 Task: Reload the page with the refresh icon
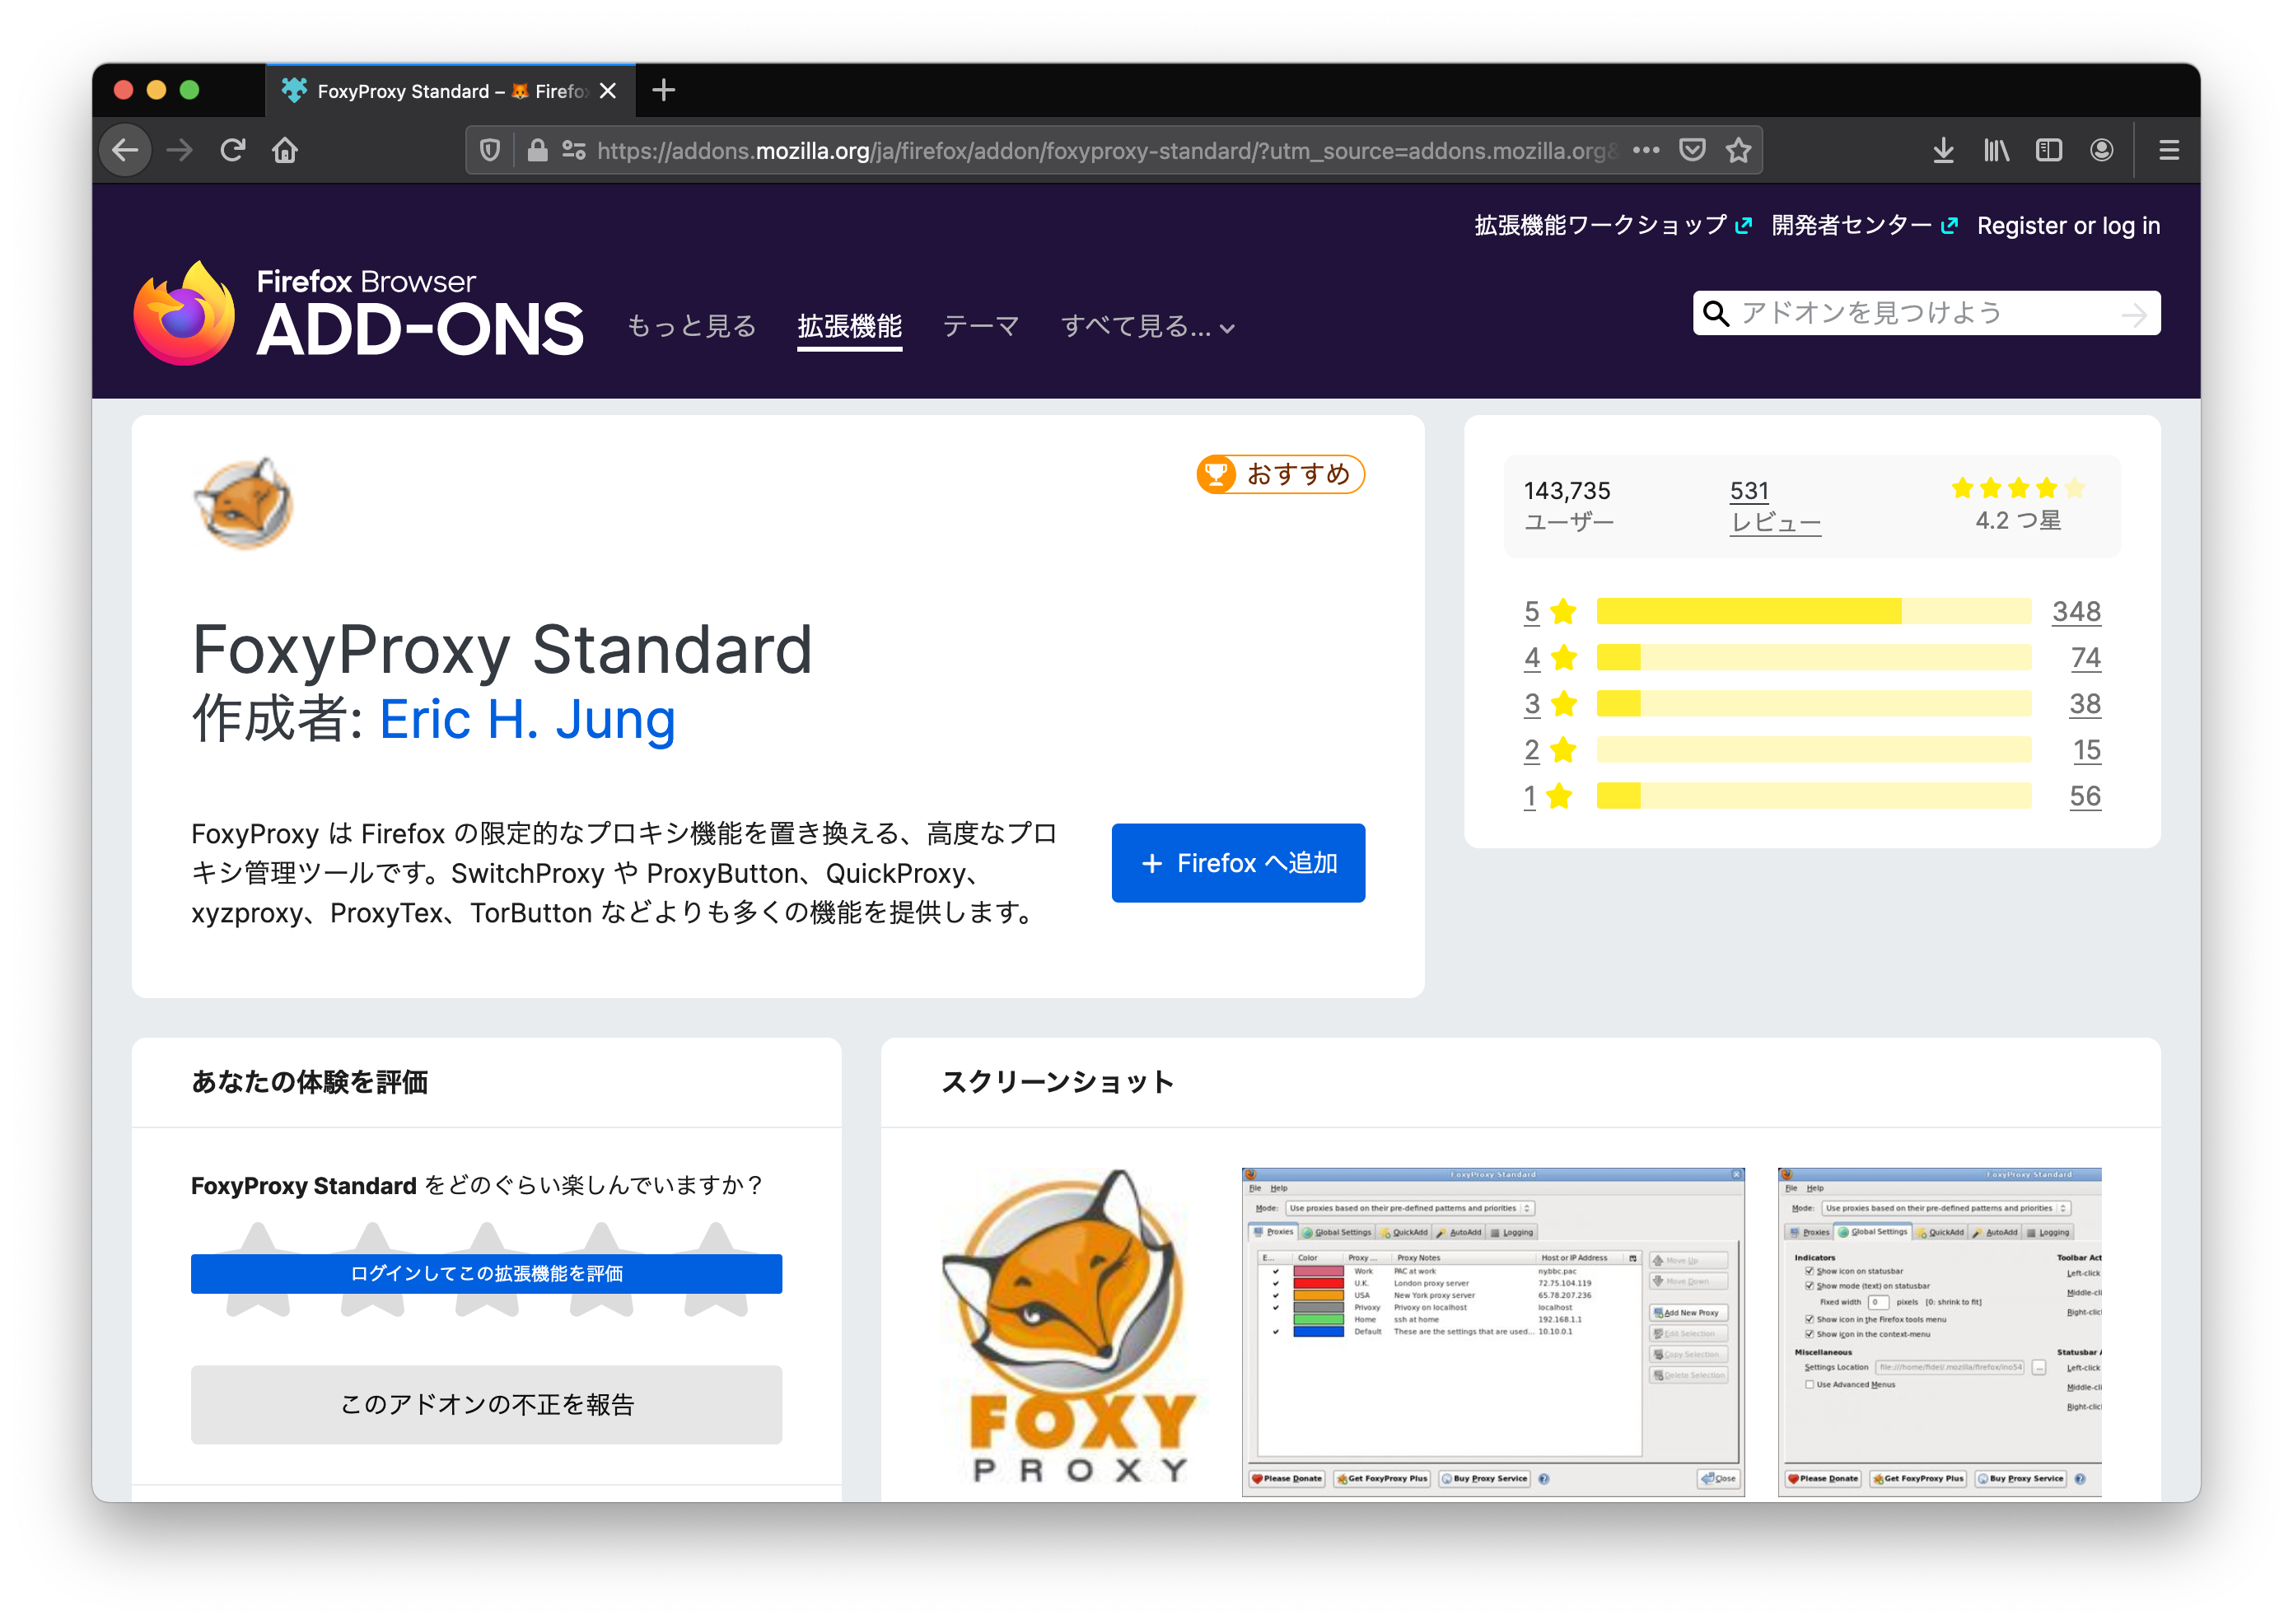233,150
